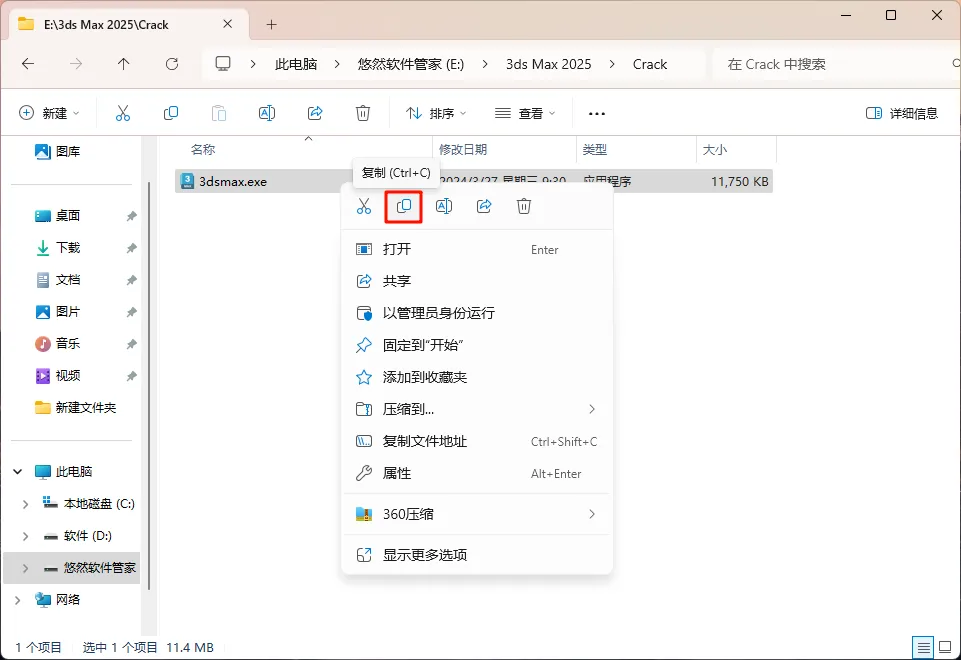Choose 复制文件地址
This screenshot has width=961, height=660.
pyautogui.click(x=477, y=441)
